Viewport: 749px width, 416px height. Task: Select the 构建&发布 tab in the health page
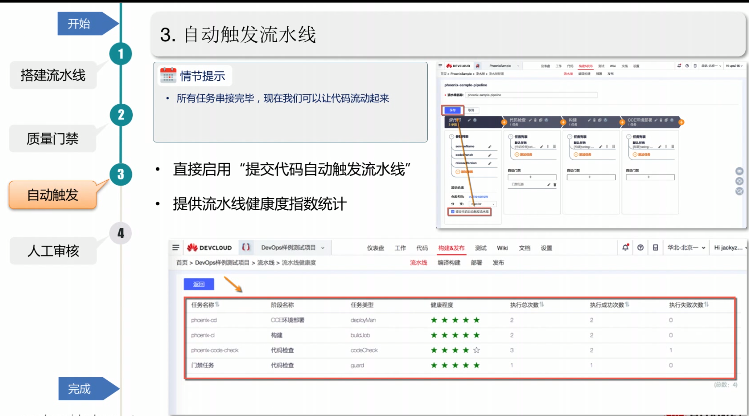point(451,248)
